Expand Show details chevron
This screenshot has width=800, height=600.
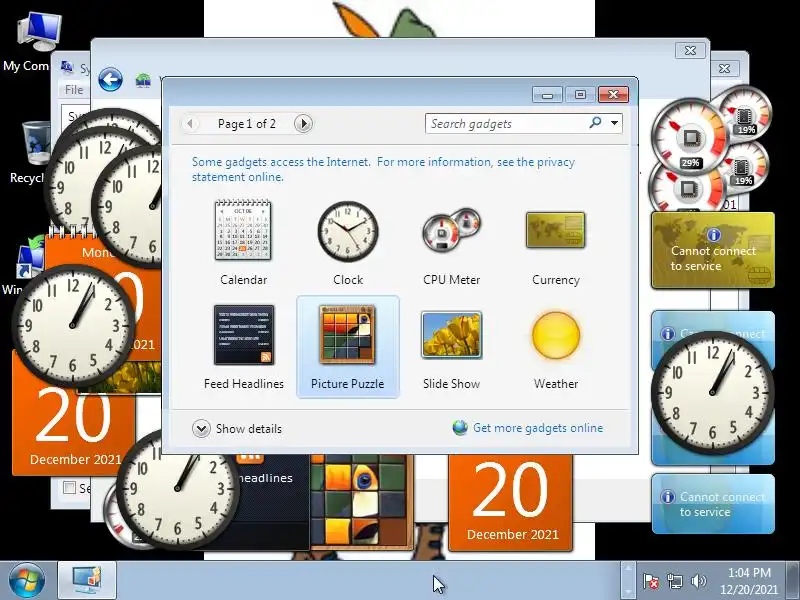[x=201, y=429]
